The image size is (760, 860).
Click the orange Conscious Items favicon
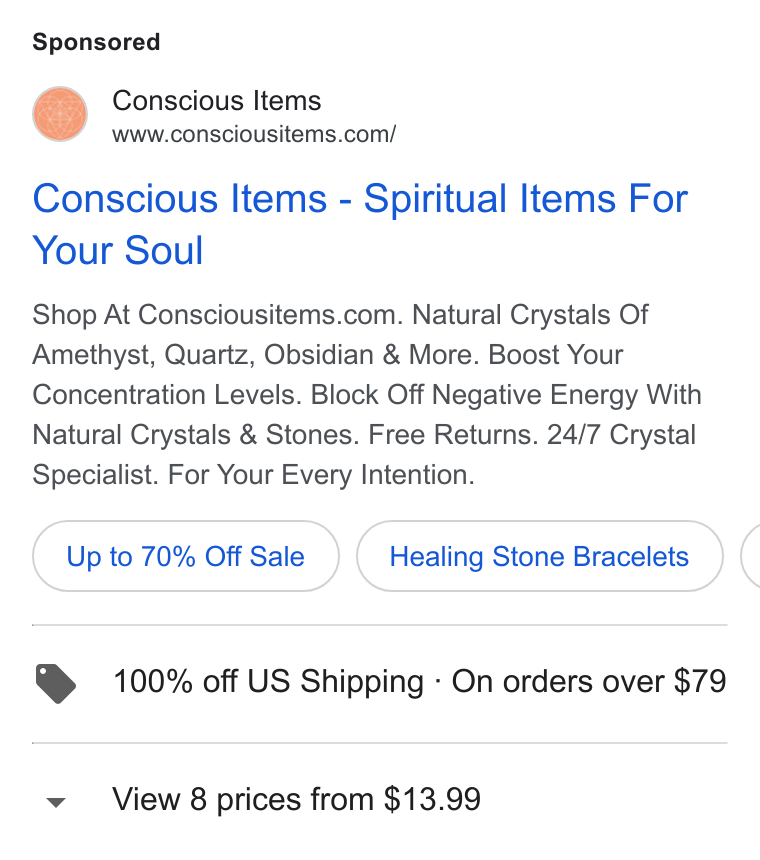(x=60, y=114)
